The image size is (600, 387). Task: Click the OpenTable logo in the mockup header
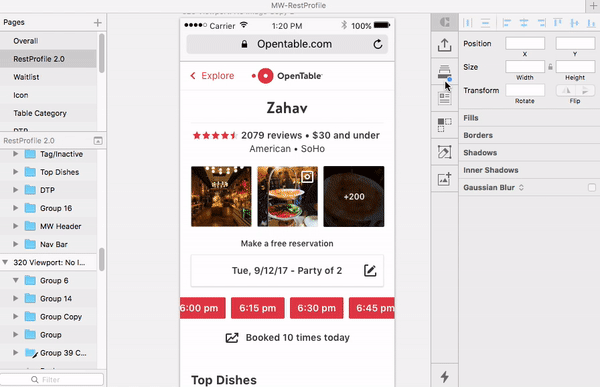coord(287,76)
